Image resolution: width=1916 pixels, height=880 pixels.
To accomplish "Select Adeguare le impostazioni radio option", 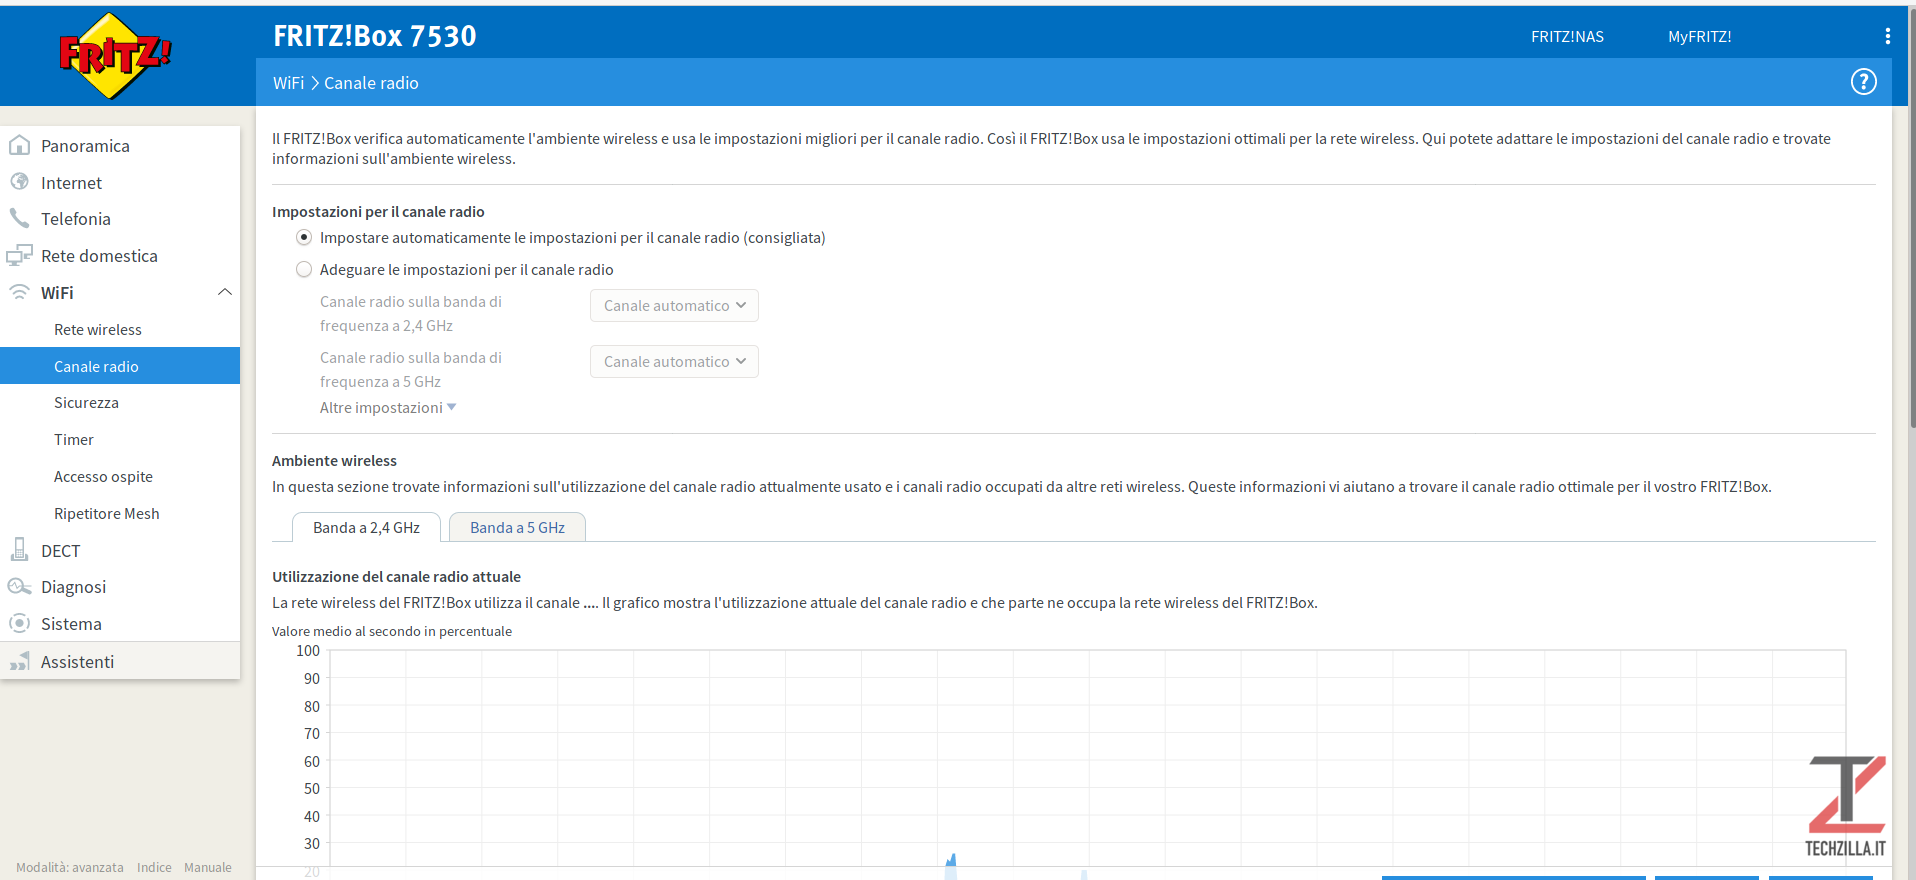I will (304, 270).
